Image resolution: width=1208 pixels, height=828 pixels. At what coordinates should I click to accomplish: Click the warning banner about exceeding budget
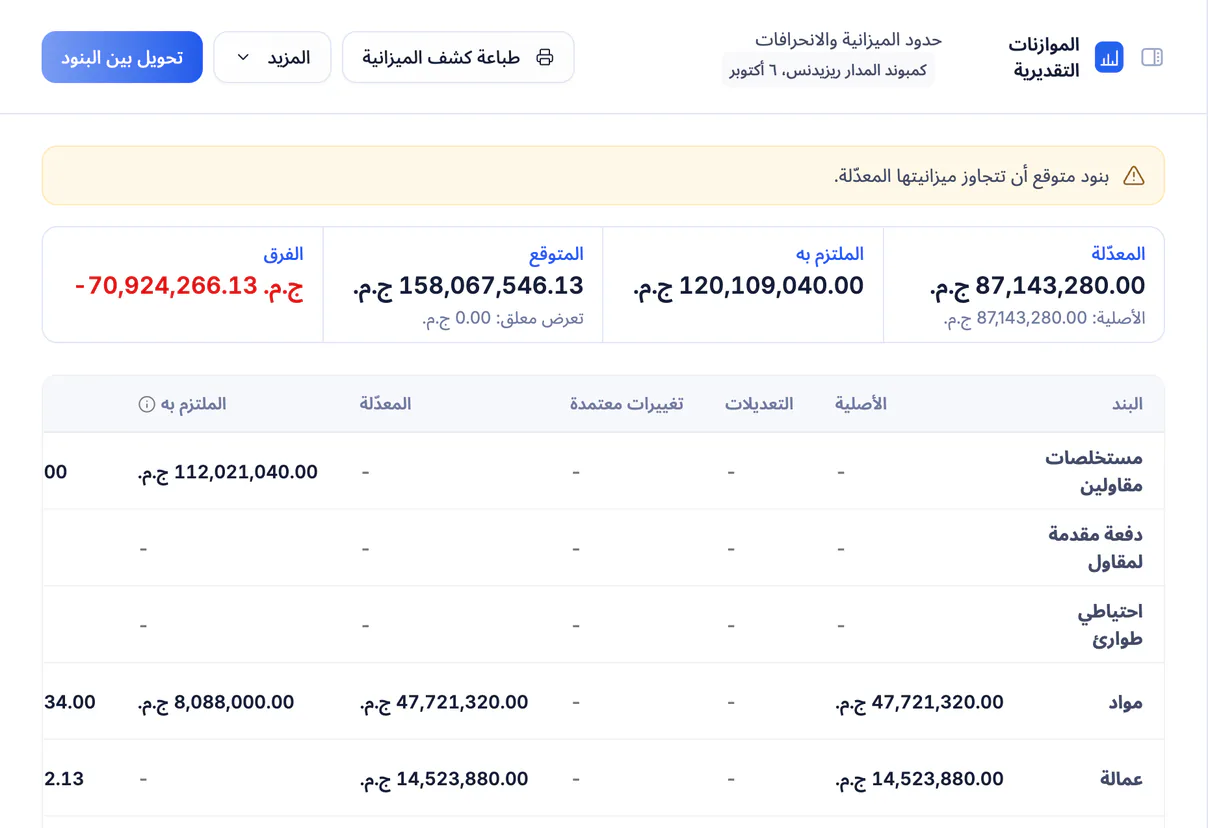603,176
